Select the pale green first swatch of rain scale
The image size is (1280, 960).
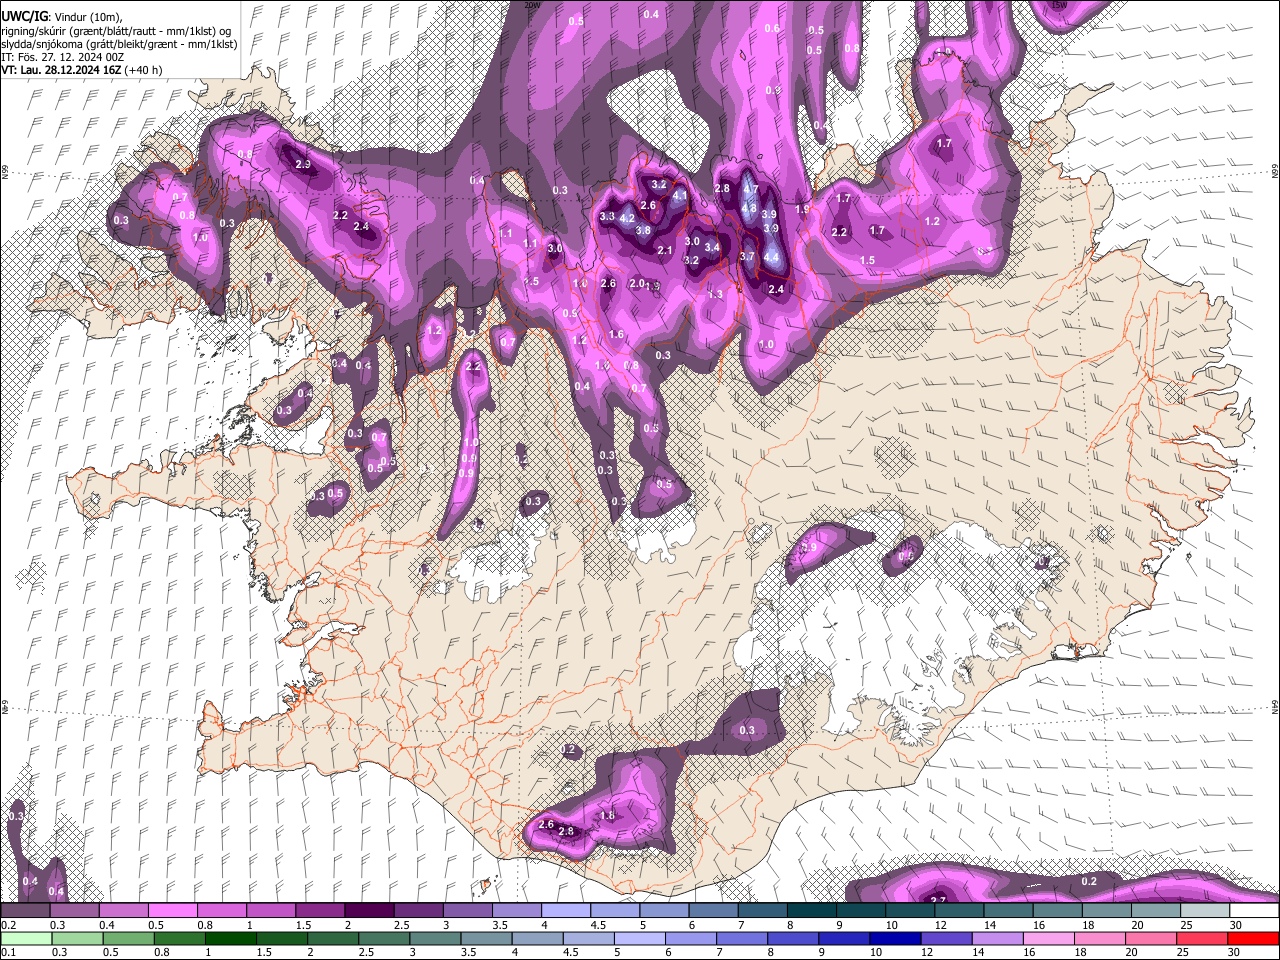25,938
